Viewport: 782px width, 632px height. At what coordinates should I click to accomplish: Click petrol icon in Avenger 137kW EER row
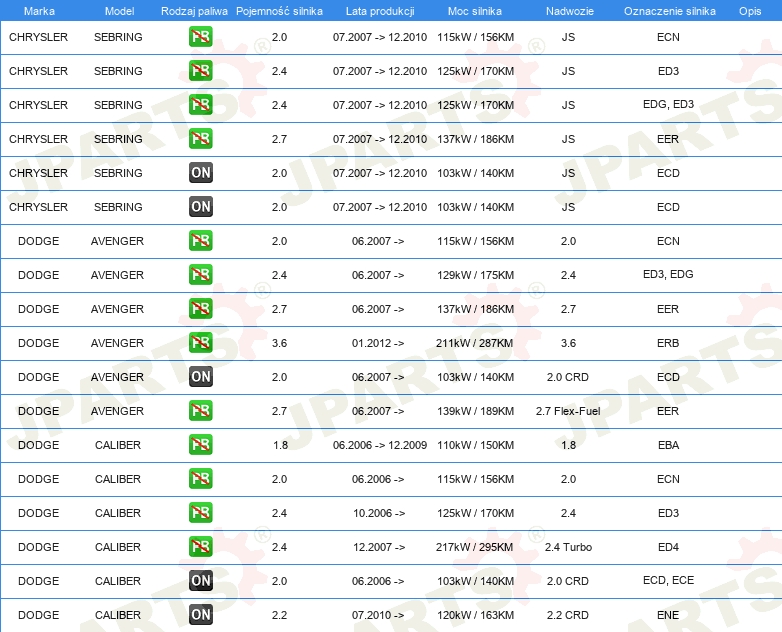click(x=200, y=309)
